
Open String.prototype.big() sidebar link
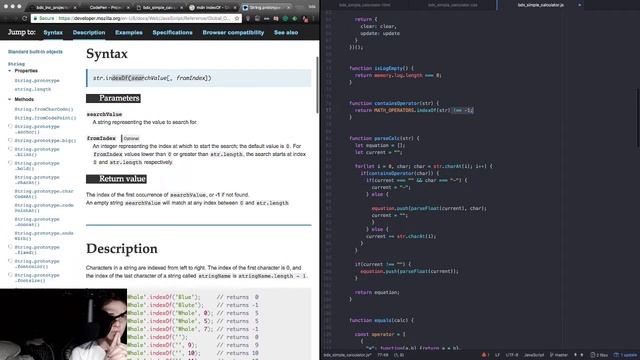click(45, 140)
